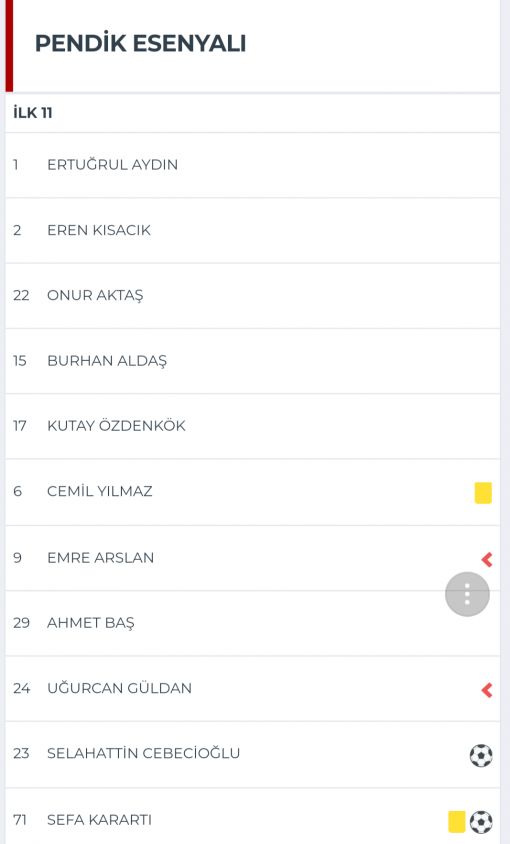Click Uğurcan Güldan's red substitution arrow
The height and width of the screenshot is (844, 510).
[x=487, y=690]
